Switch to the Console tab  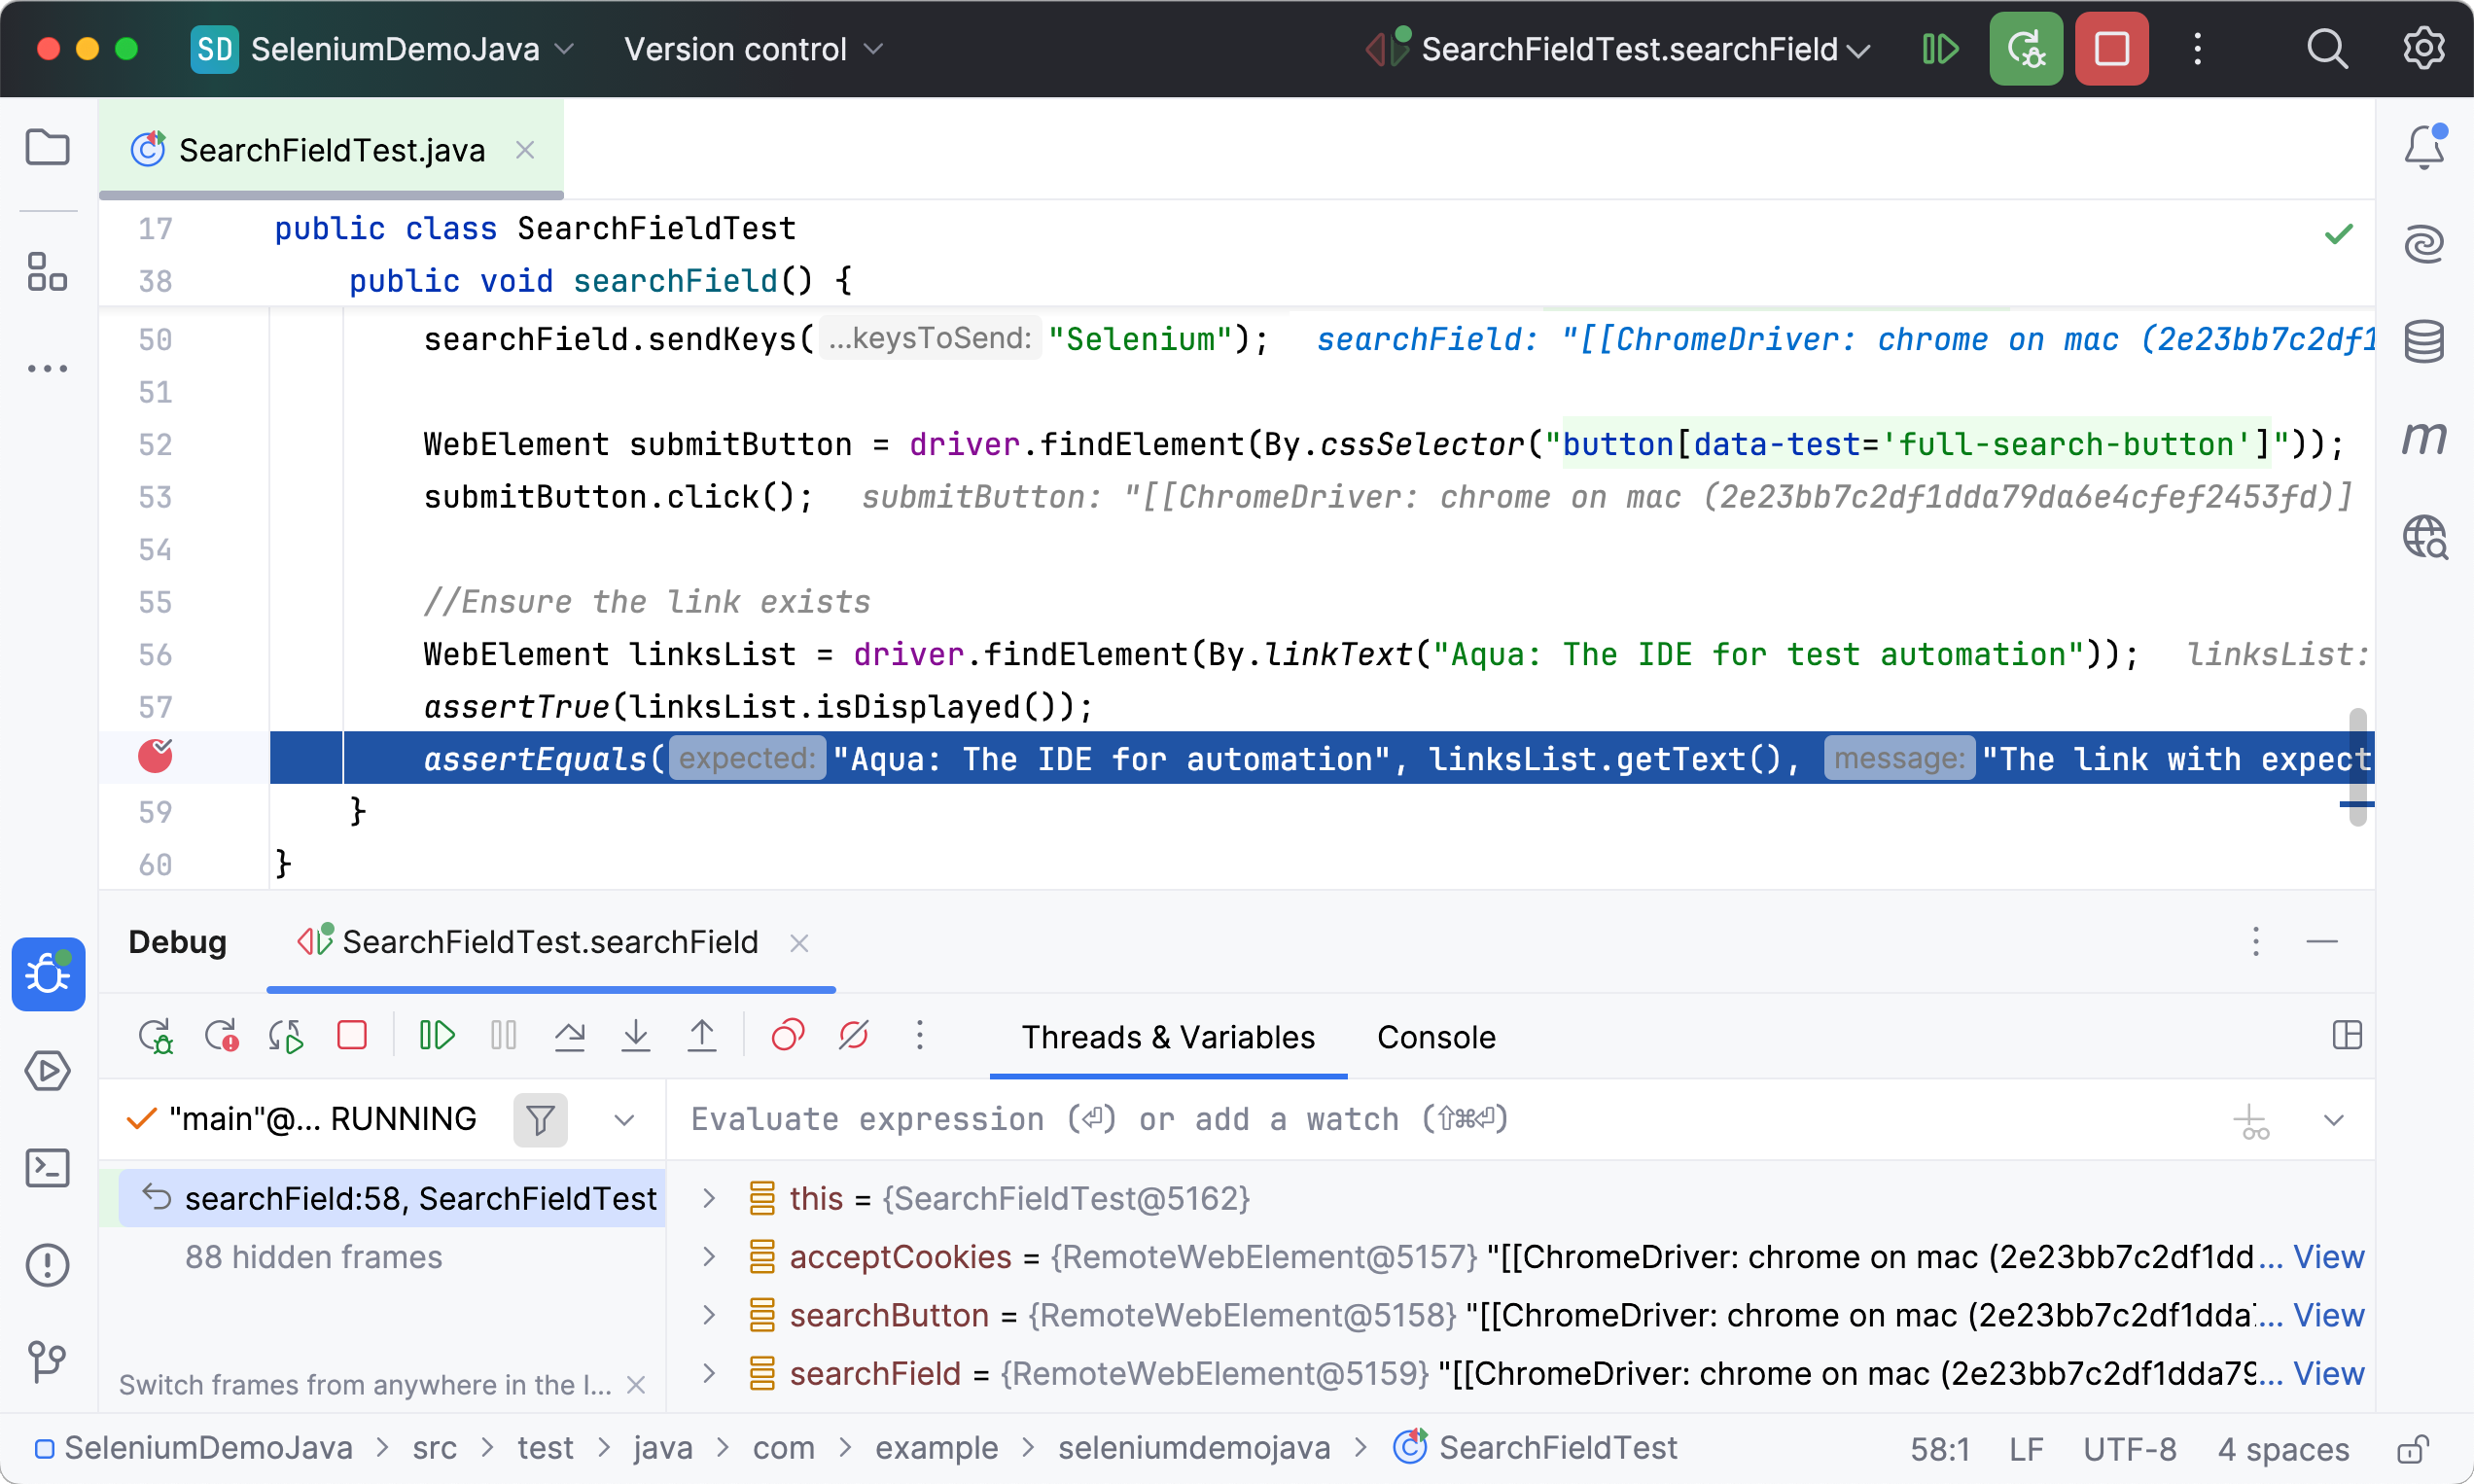[x=1436, y=1037]
